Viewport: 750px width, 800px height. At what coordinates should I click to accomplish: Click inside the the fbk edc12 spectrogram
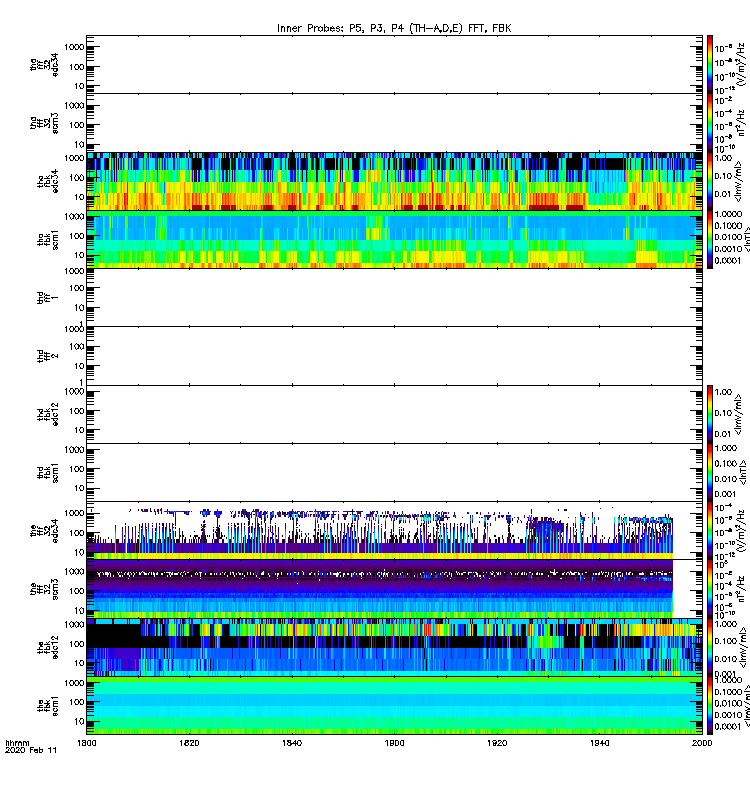coord(394,647)
